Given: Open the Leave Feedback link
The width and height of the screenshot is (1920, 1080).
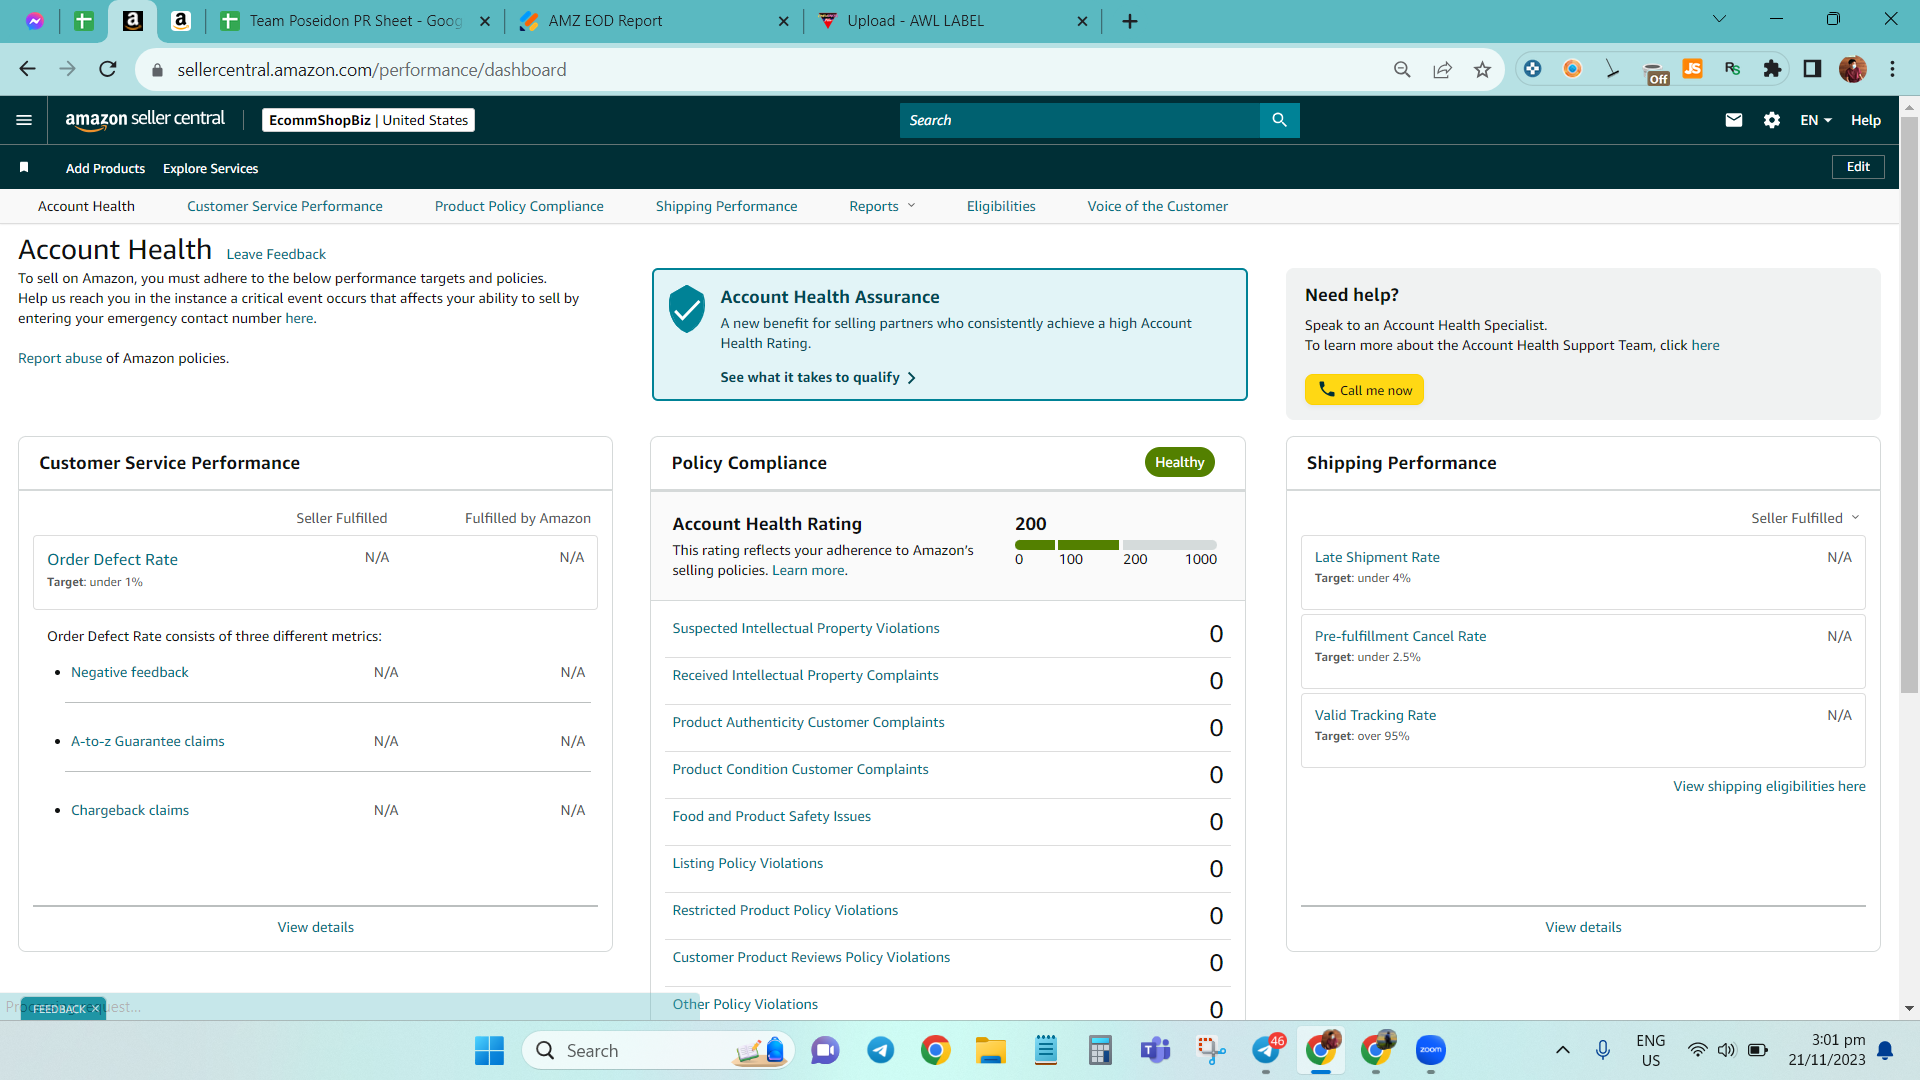Looking at the screenshot, I should 276,254.
